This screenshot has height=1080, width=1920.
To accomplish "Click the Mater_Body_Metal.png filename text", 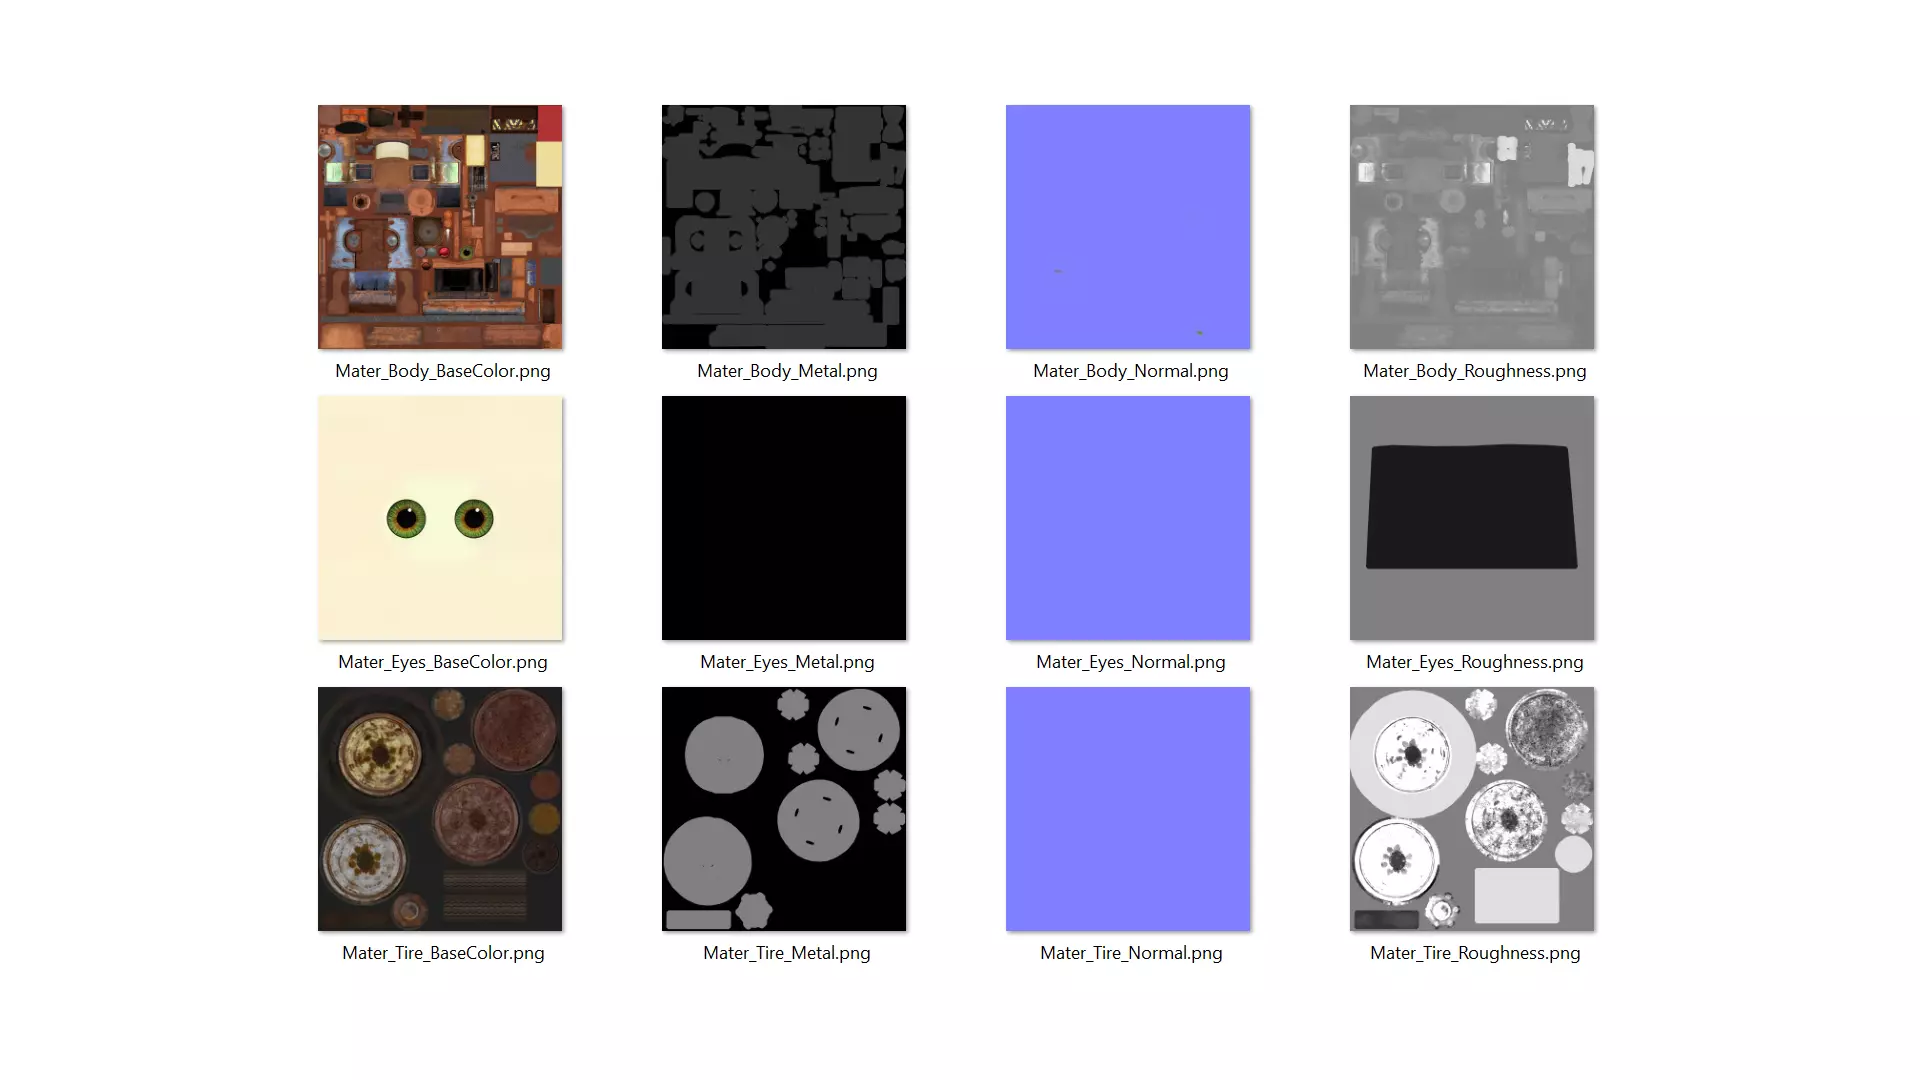I will pyautogui.click(x=787, y=371).
